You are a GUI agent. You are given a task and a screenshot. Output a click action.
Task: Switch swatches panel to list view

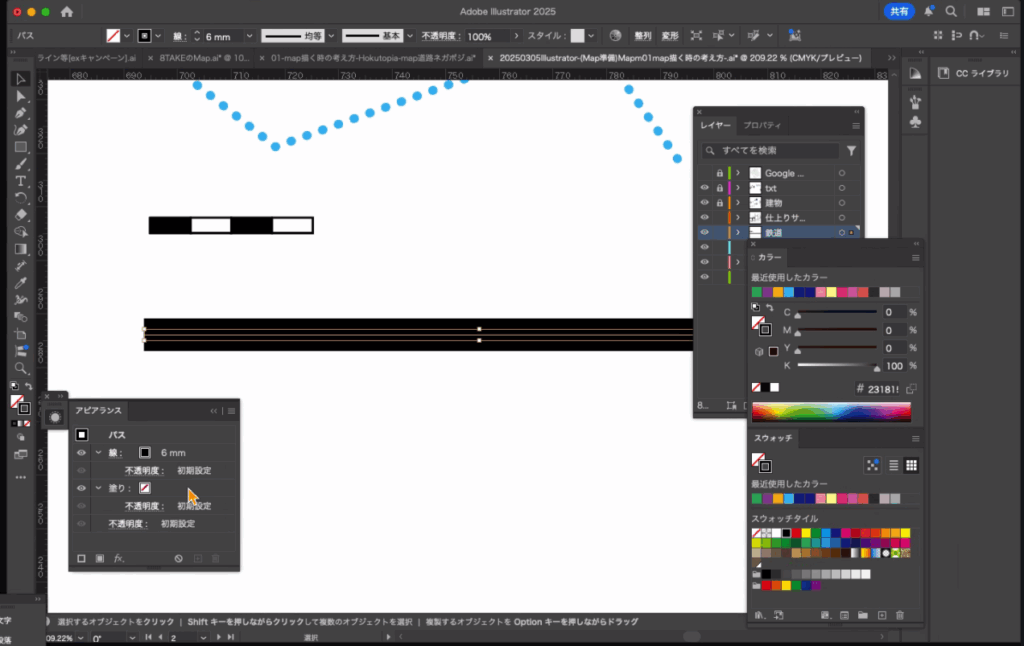click(x=893, y=465)
